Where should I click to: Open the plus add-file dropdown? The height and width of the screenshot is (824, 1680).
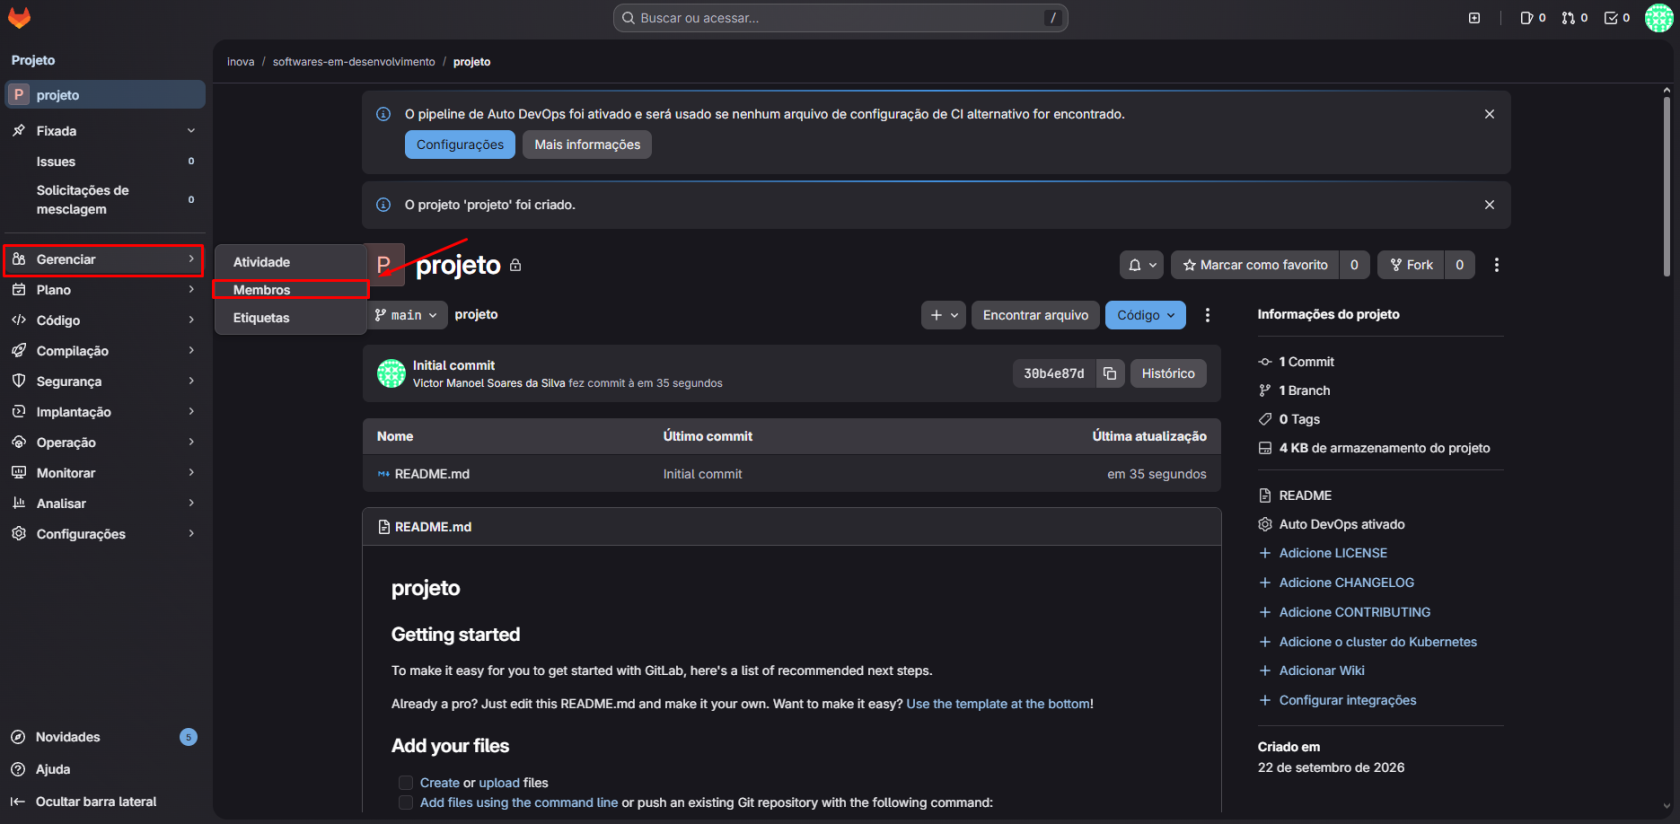tap(943, 315)
